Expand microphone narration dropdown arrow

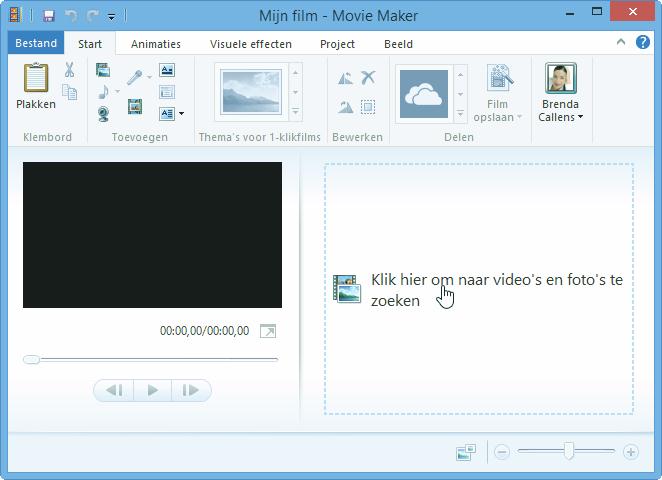(x=149, y=77)
